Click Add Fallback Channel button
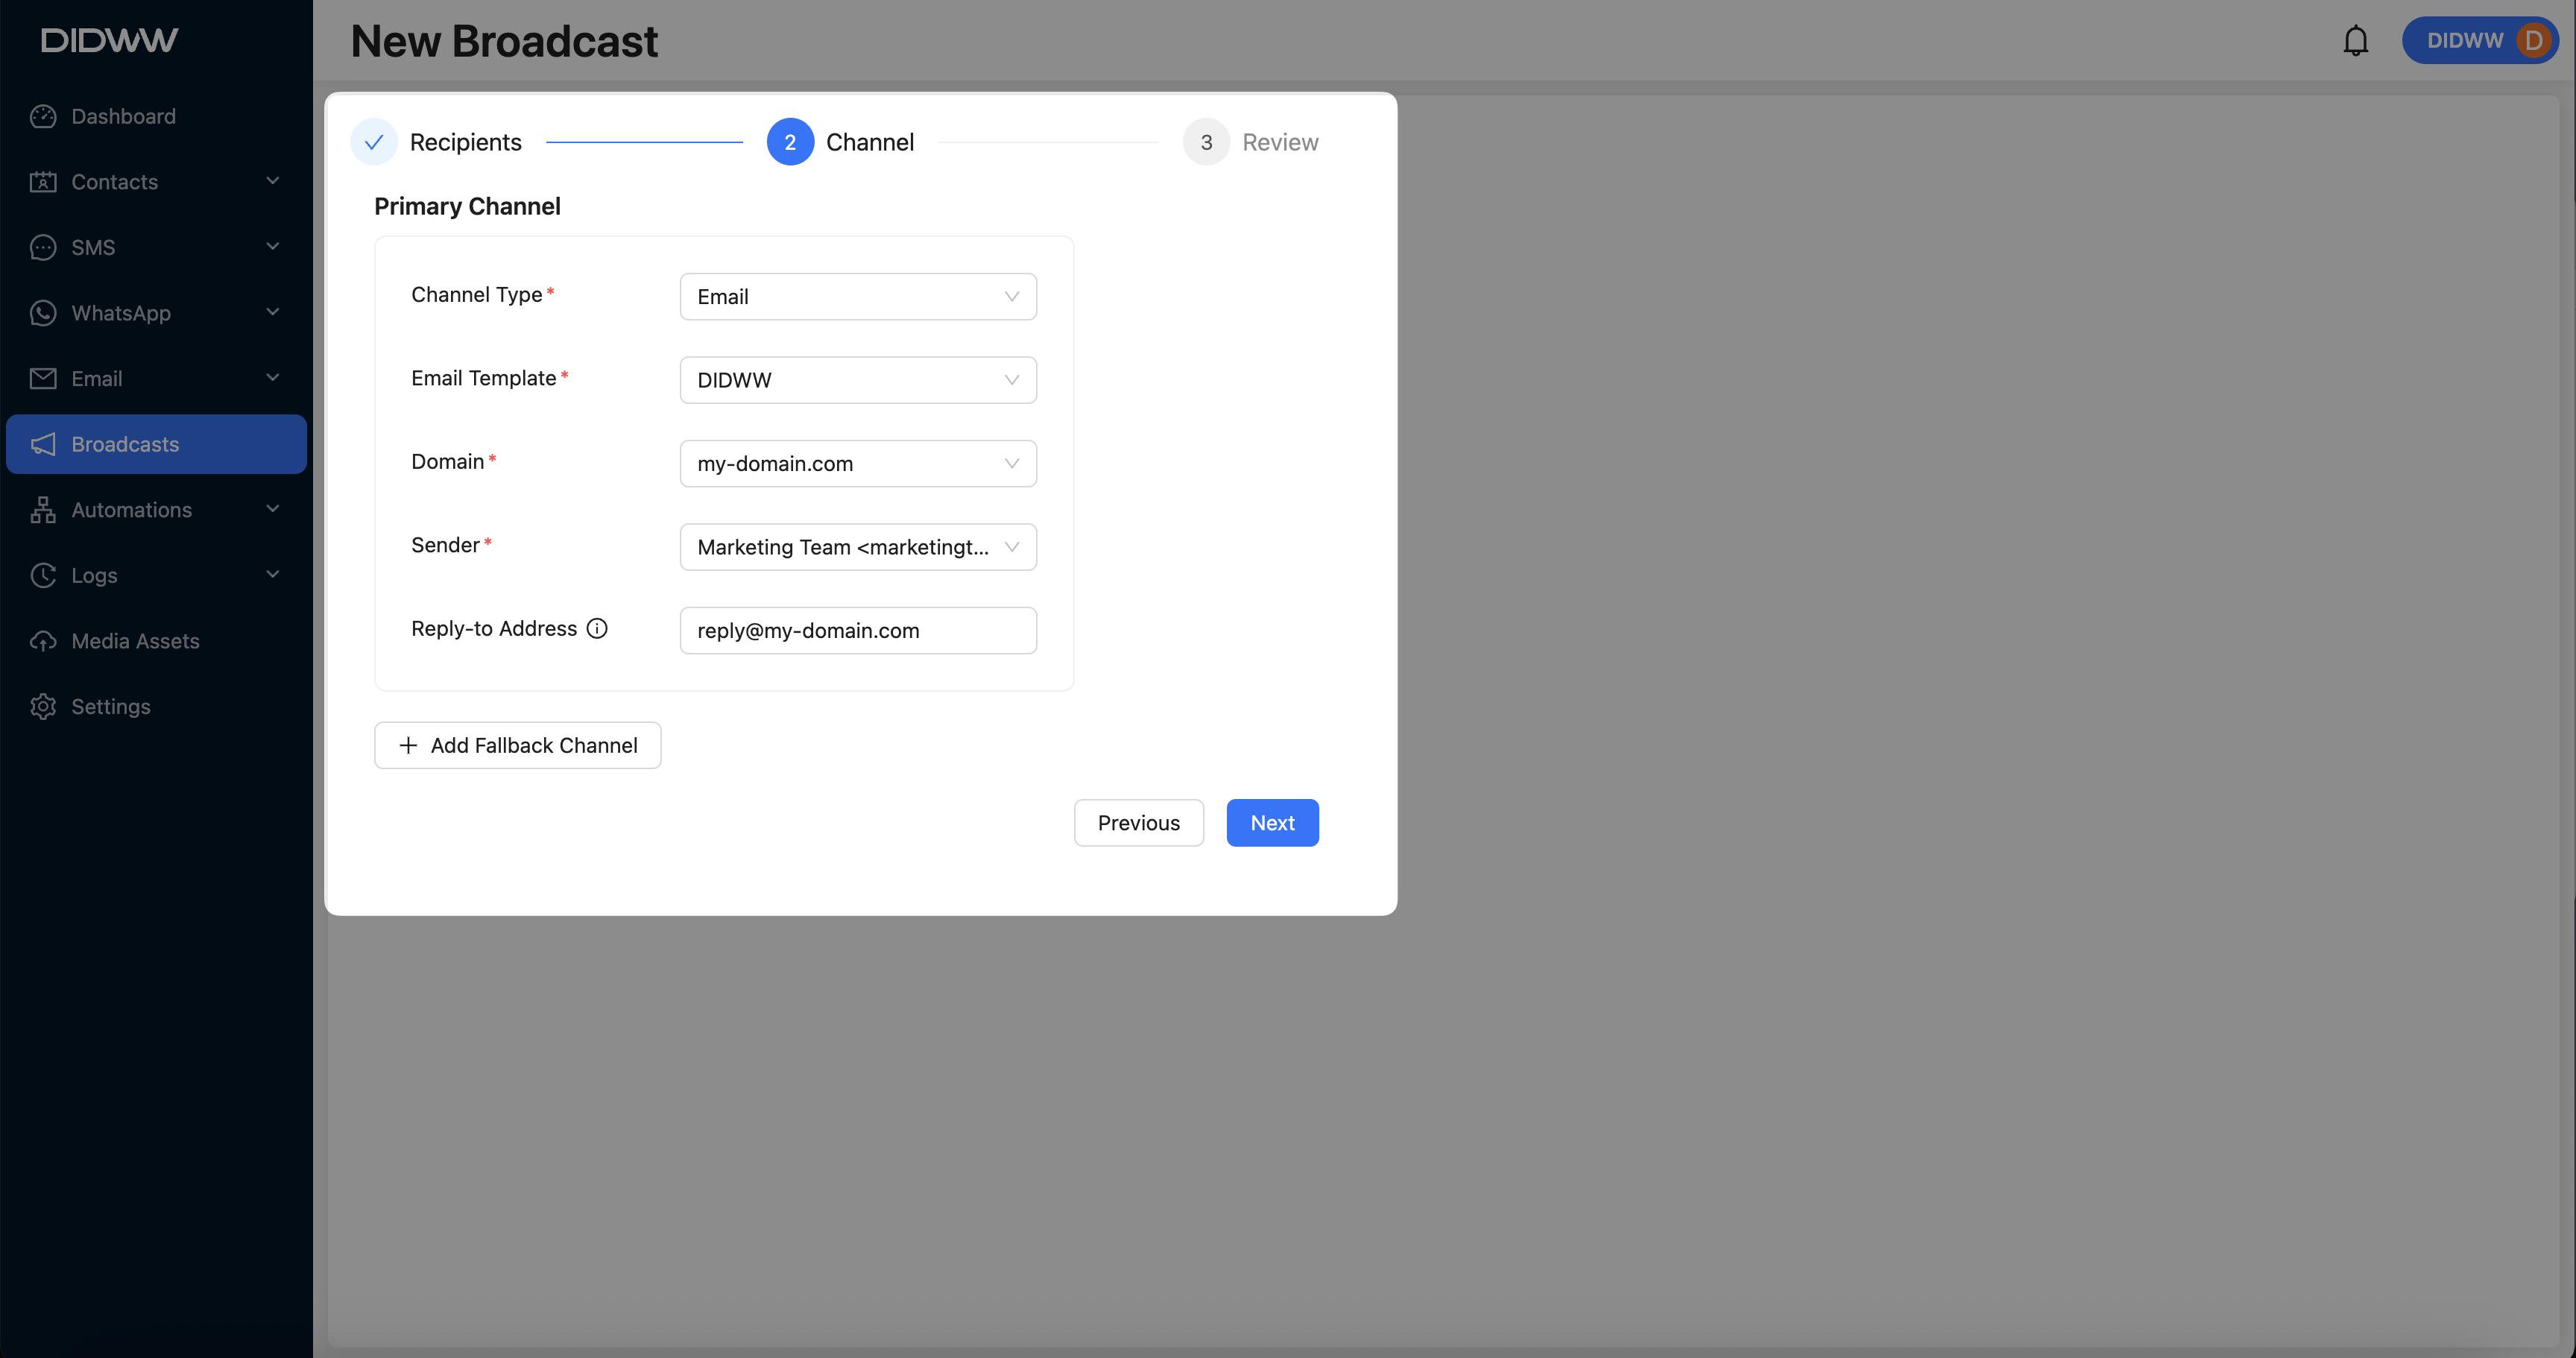Viewport: 2576px width, 1358px height. point(517,745)
